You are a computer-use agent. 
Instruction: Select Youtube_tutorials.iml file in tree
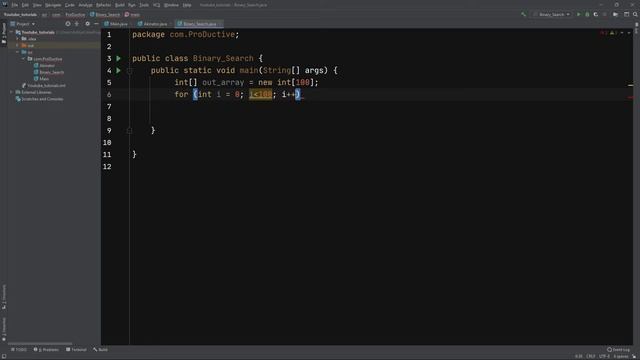coord(43,86)
